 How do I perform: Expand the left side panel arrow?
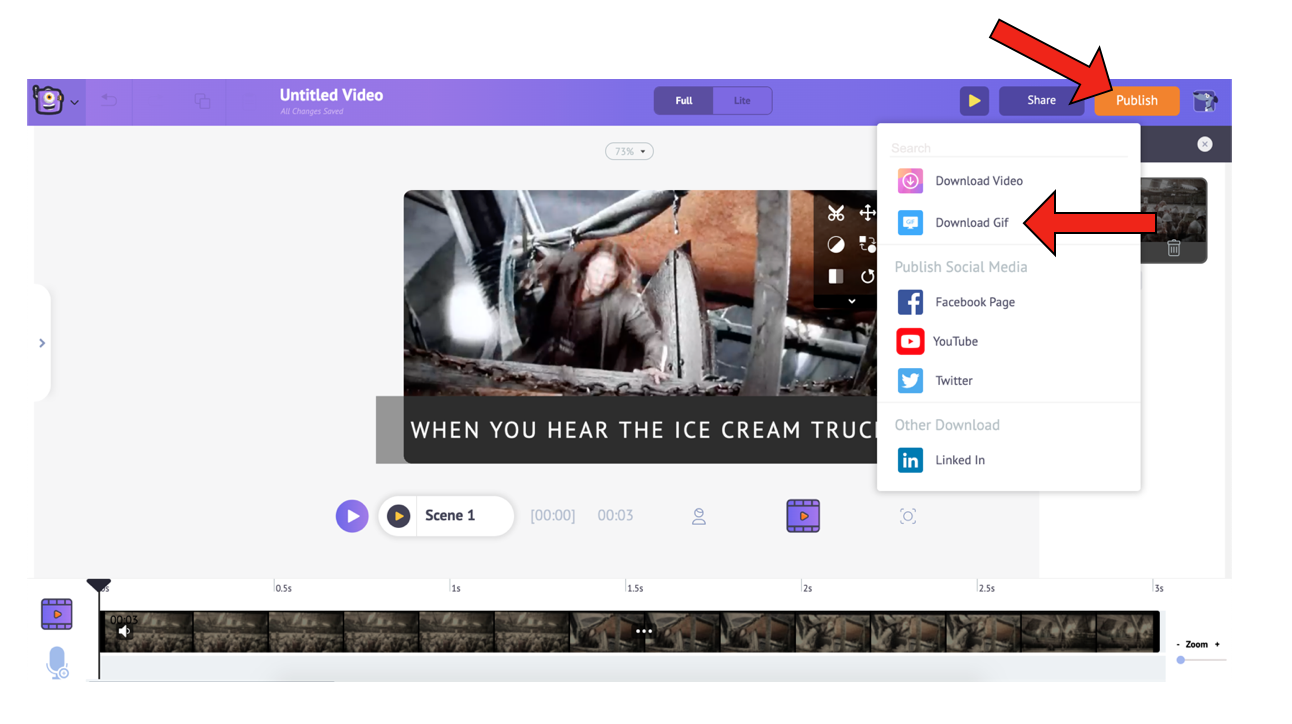point(42,343)
